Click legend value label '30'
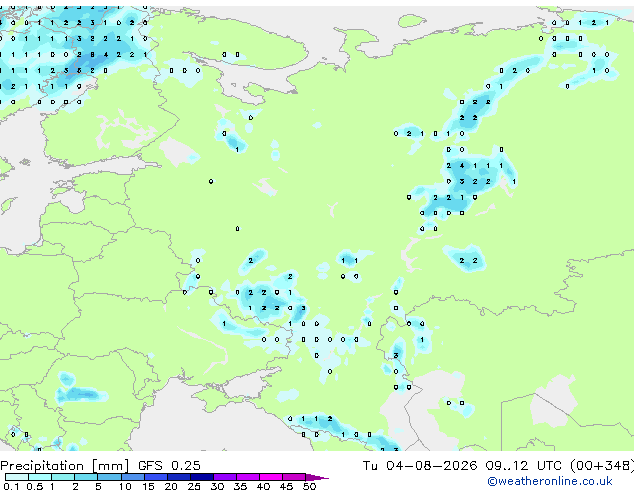Image resolution: width=634 pixels, height=490 pixels. pos(217,486)
